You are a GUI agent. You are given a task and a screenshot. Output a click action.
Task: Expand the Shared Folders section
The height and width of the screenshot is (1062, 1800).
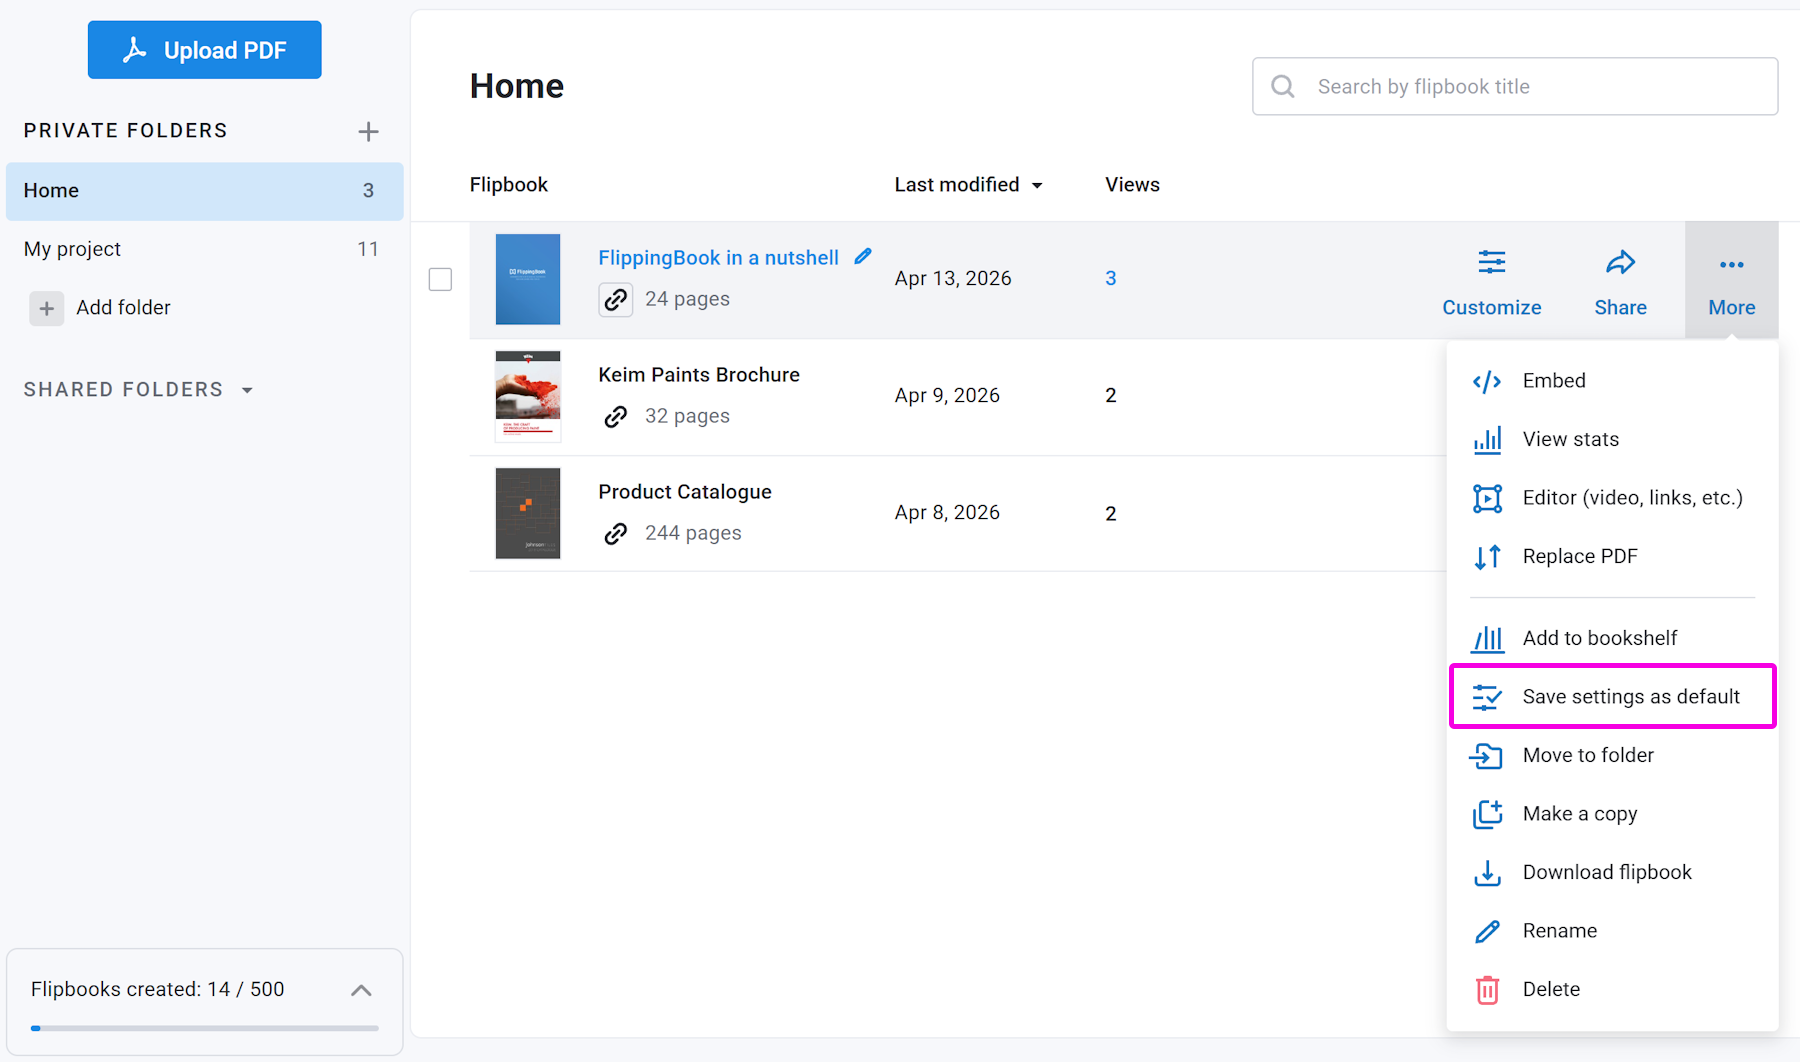tap(247, 390)
